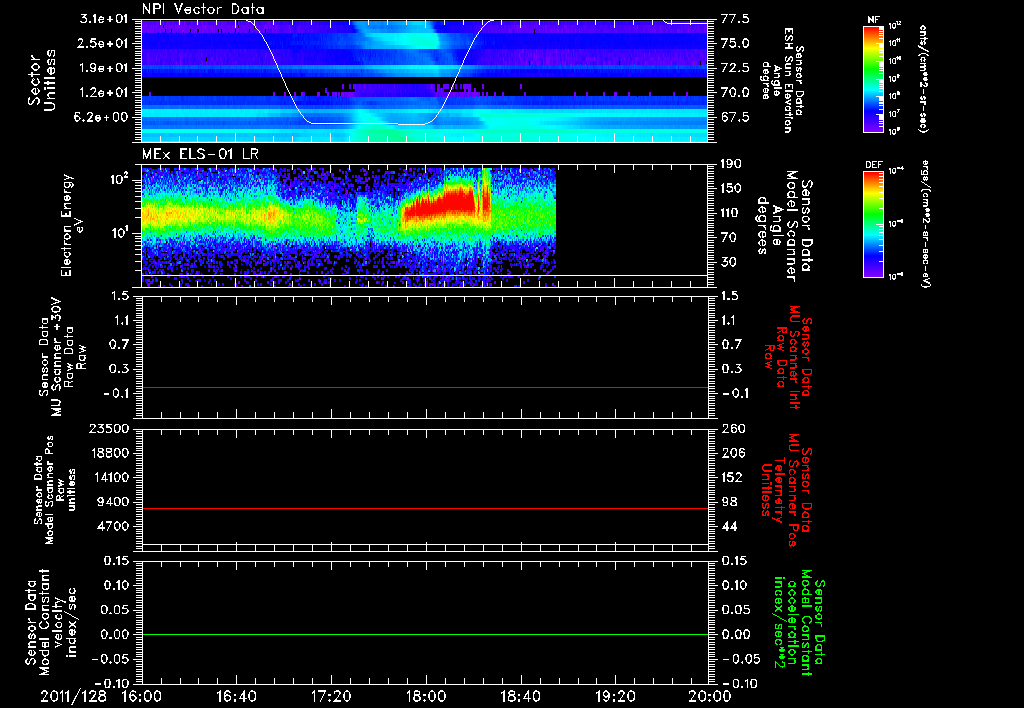
Task: Click the 'Electron Energy eV' axis label
Action: coord(72,225)
